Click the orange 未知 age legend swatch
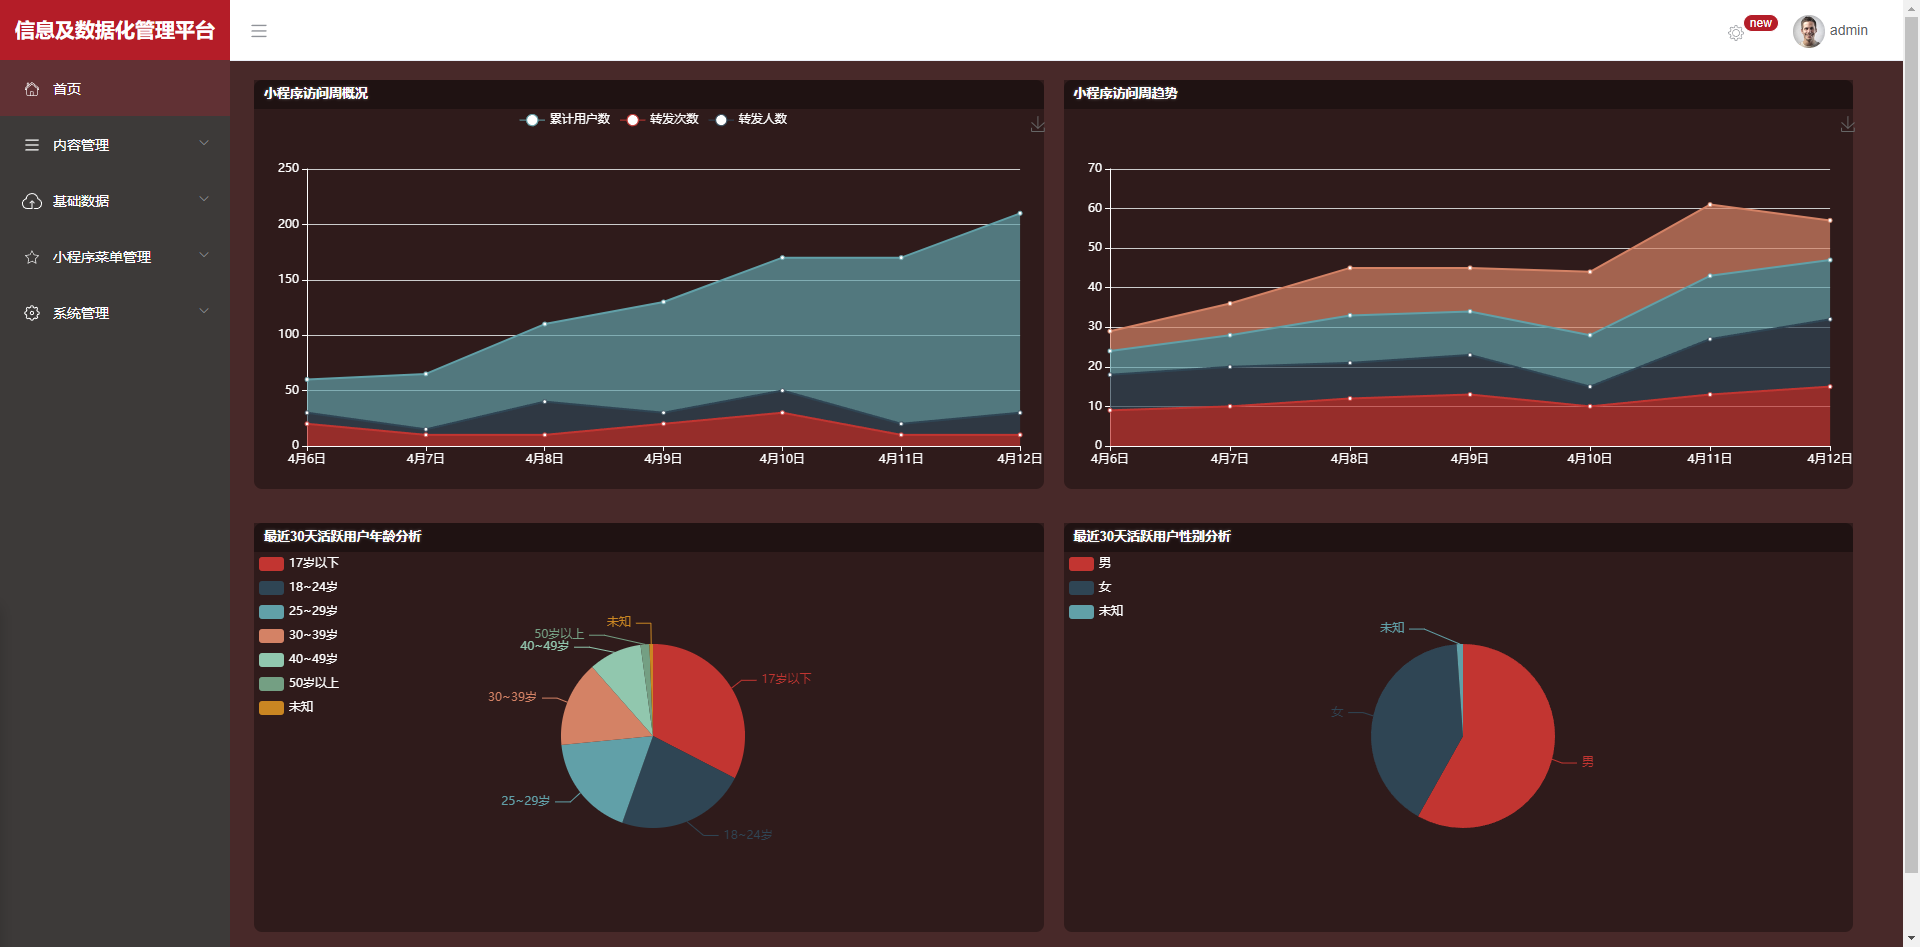 (x=271, y=707)
